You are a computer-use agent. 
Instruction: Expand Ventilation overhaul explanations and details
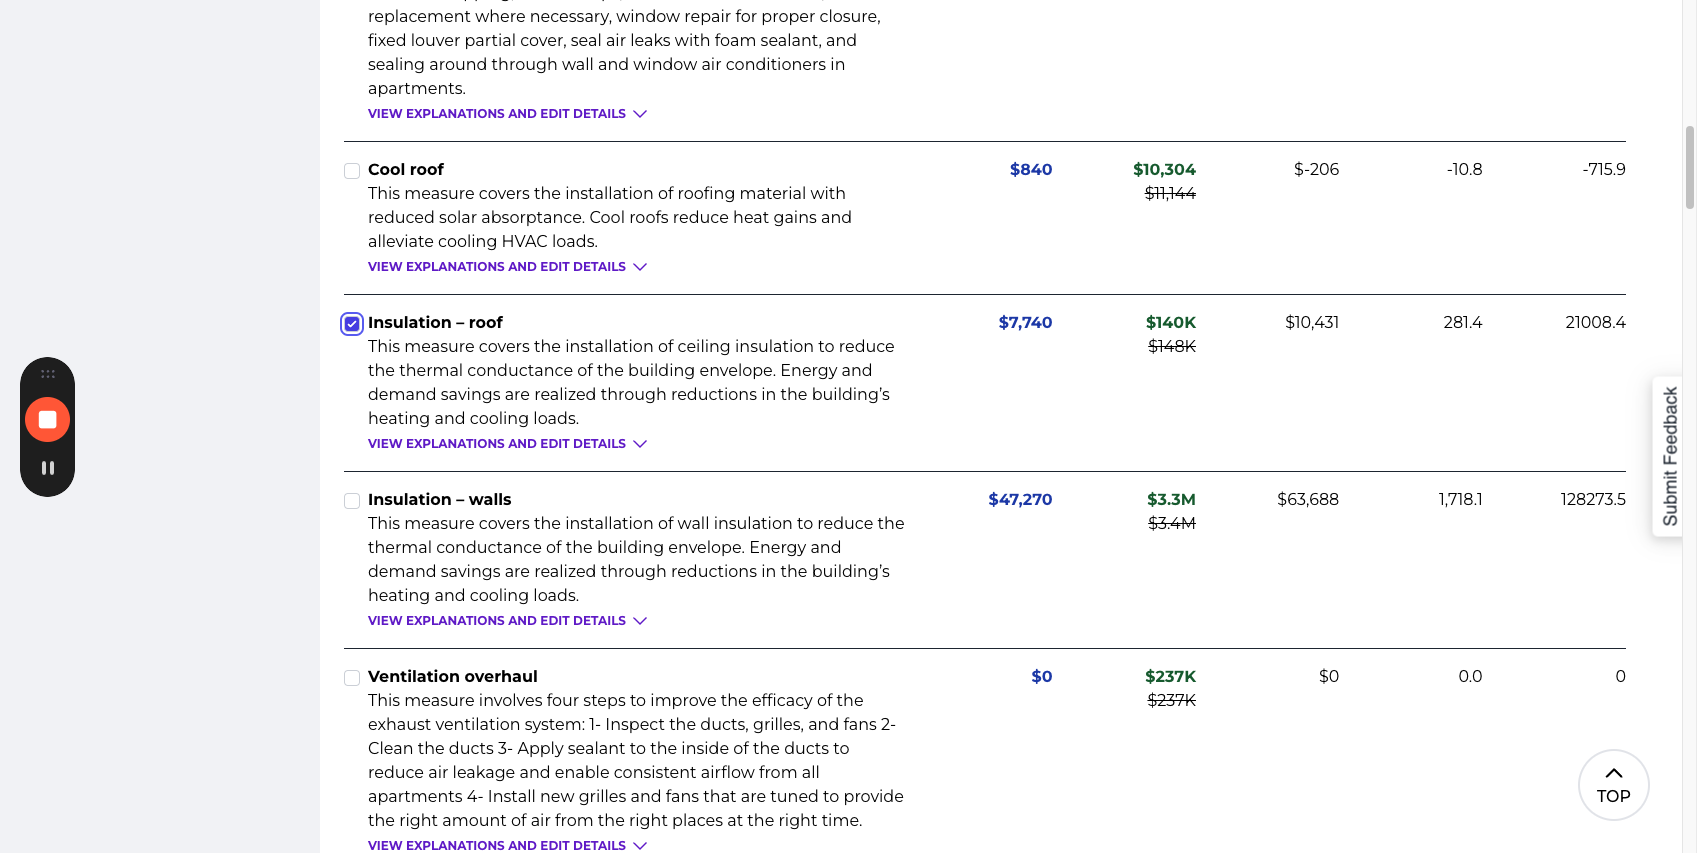[x=507, y=845]
